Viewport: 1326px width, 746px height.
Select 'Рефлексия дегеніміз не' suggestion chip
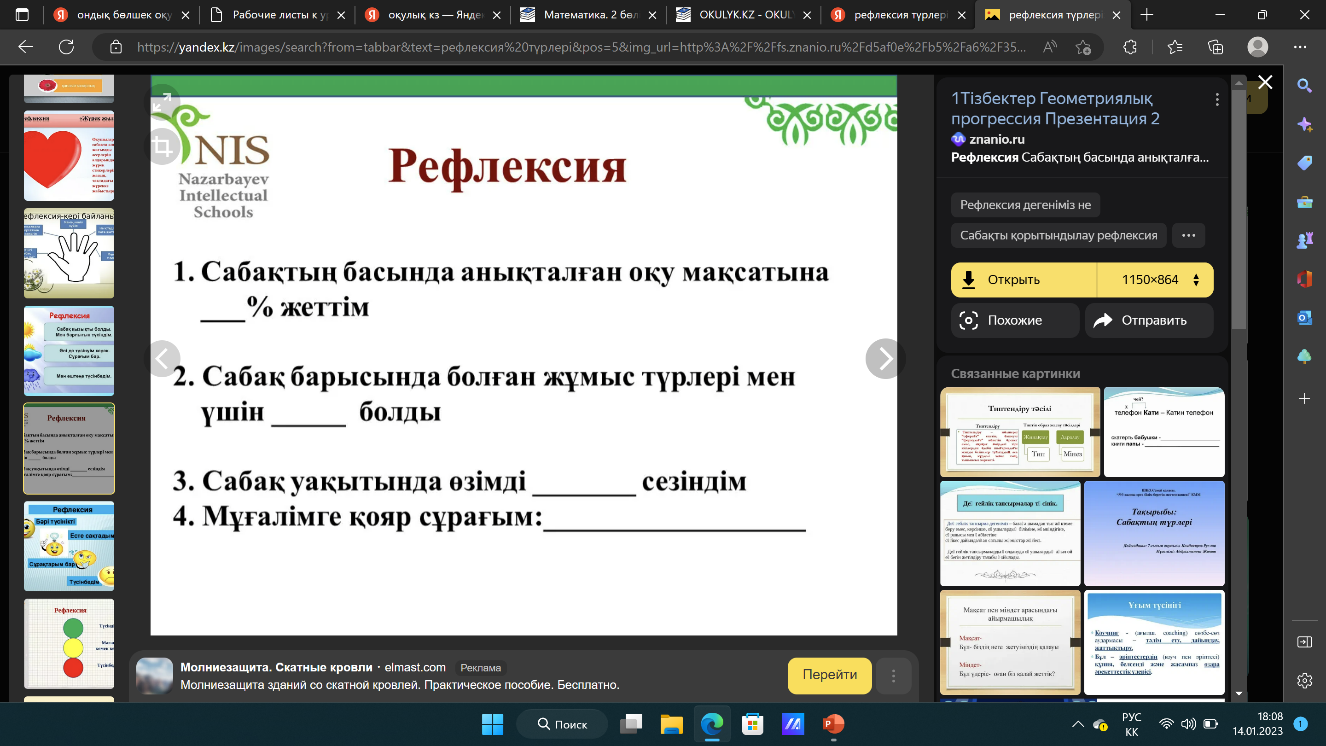coord(1026,205)
